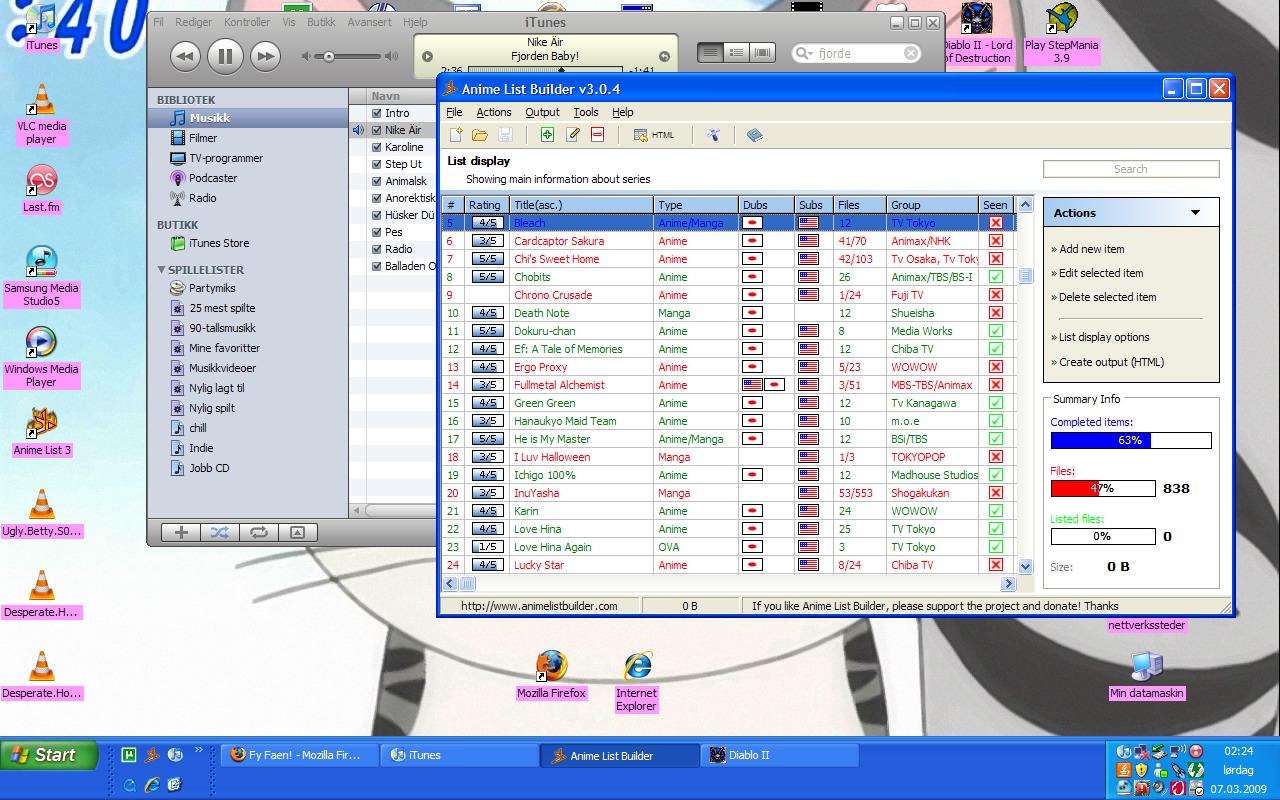Click the pencil Edit item toolbar icon
1280x800 pixels.
point(573,135)
